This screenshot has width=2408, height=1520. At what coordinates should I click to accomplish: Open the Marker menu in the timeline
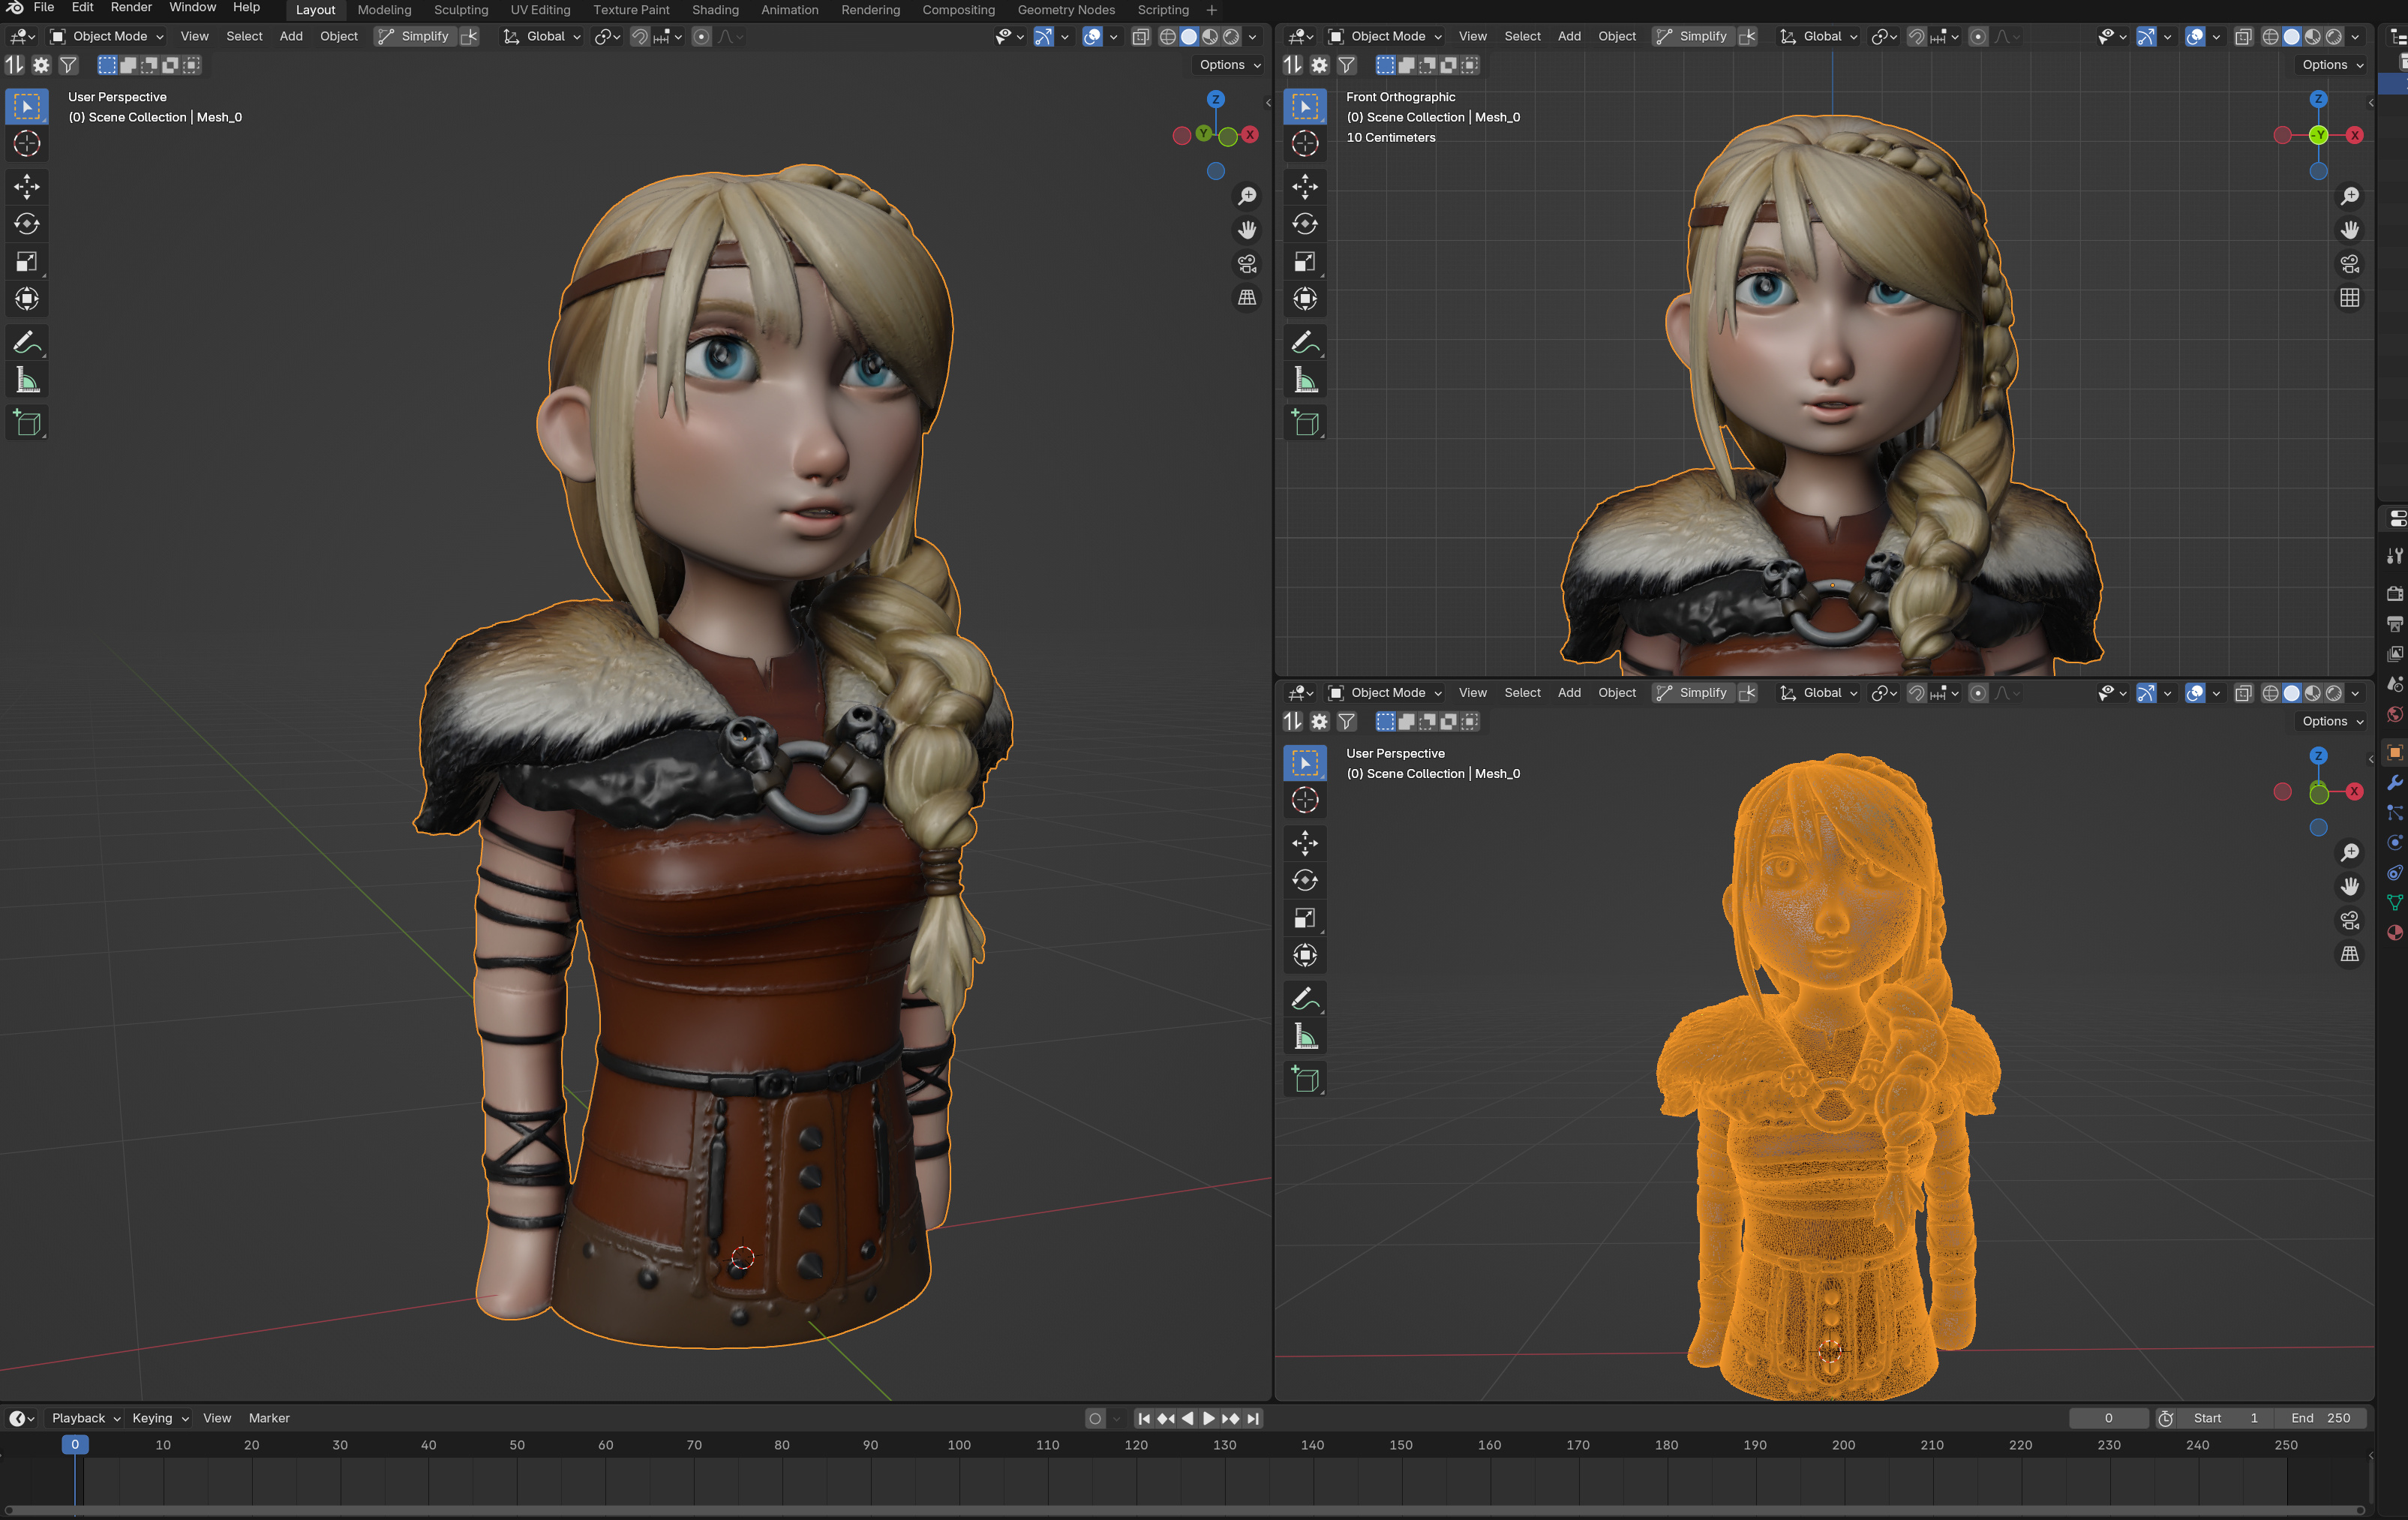tap(269, 1419)
